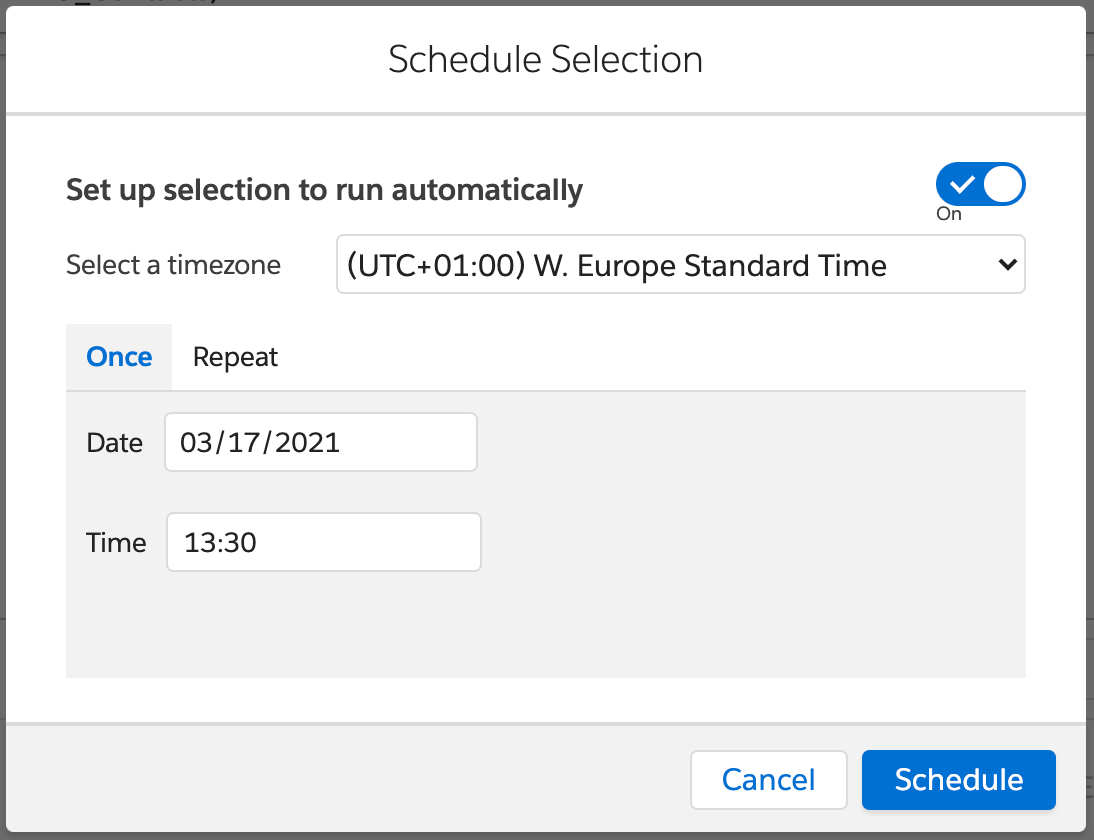Click the checkmark icon inside the toggle
The width and height of the screenshot is (1094, 840).
point(962,185)
